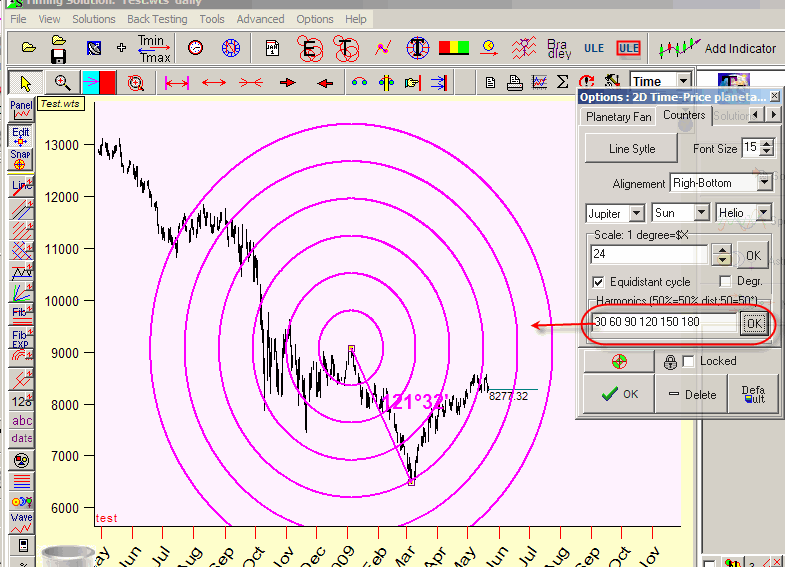Open the Jupiter planet dropdown

(636, 213)
